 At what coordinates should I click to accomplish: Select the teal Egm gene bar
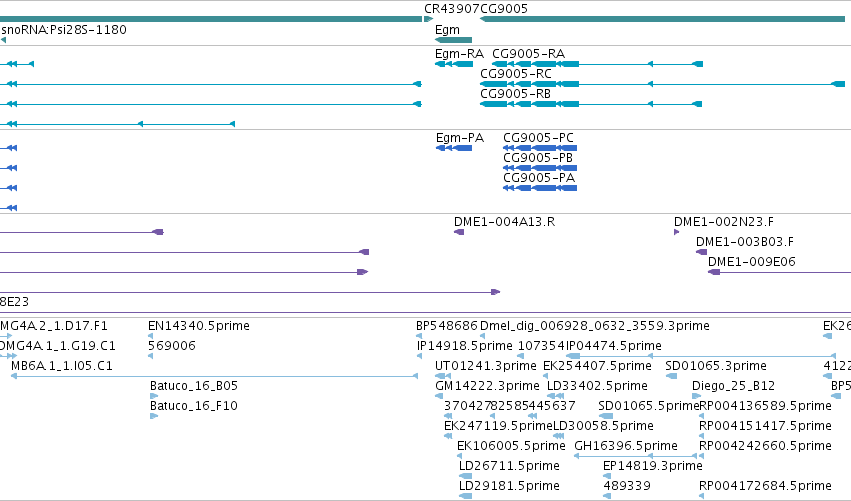coord(454,40)
